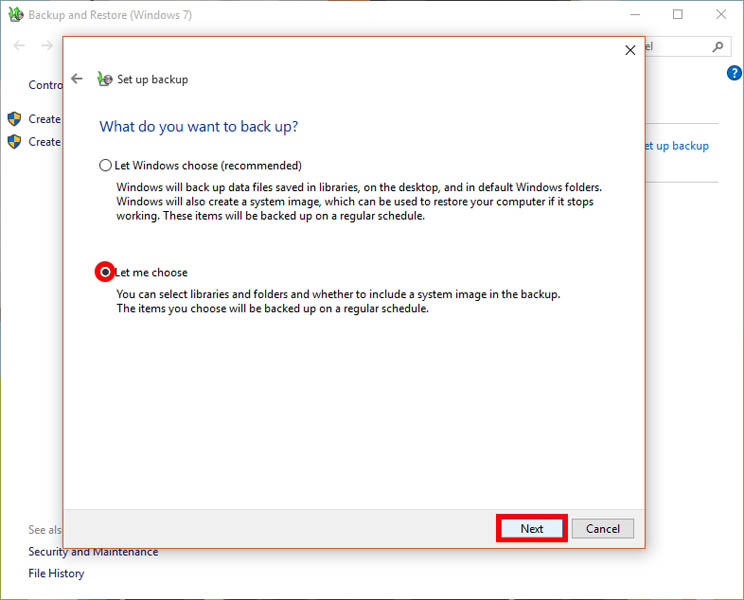Select the Let Windows choose (recommended) option
744x600 pixels.
[x=106, y=165]
